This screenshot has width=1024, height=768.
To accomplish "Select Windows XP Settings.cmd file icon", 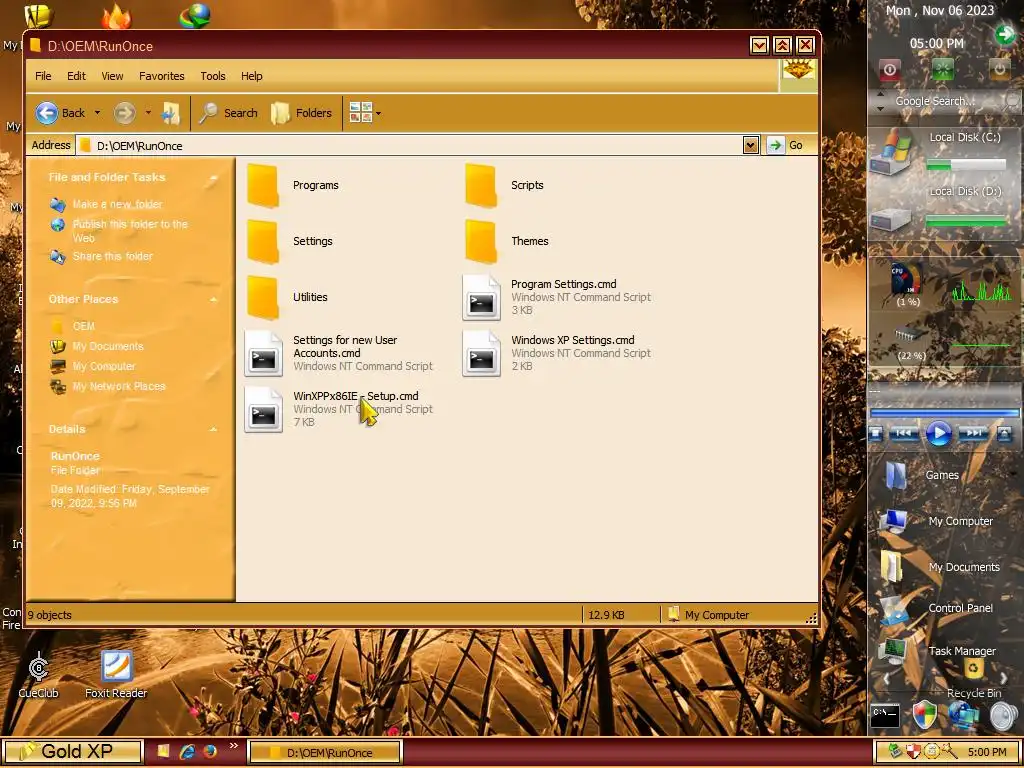I will [481, 353].
